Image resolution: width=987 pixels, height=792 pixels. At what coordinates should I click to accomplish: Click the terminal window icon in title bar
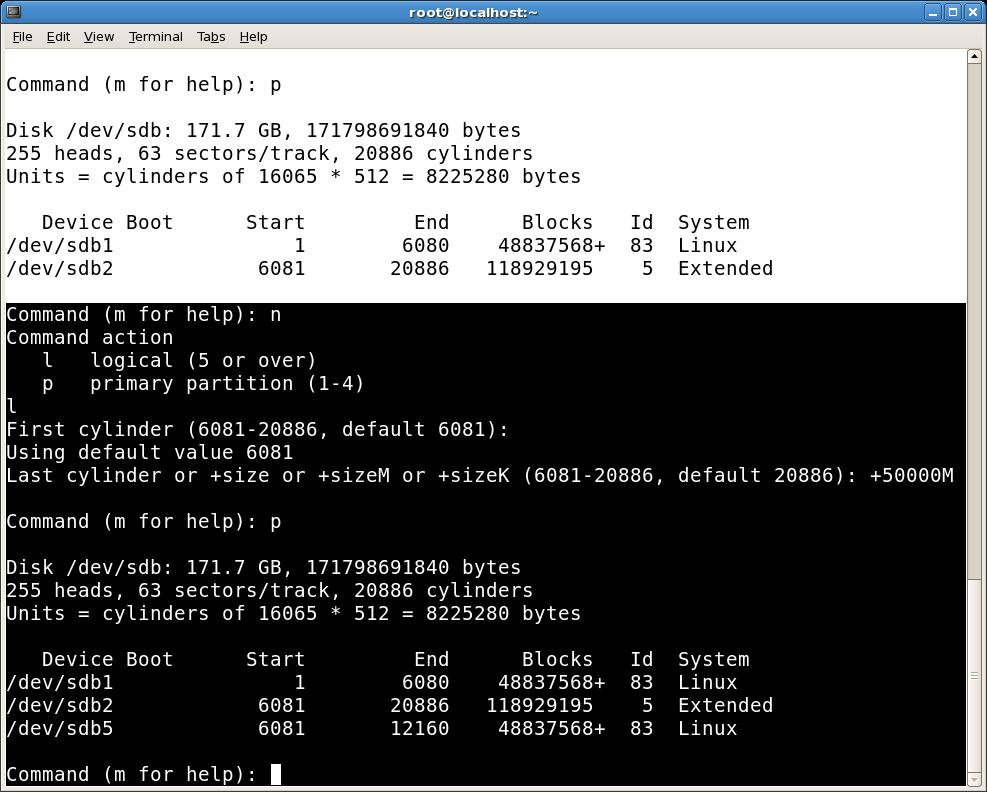pos(12,12)
